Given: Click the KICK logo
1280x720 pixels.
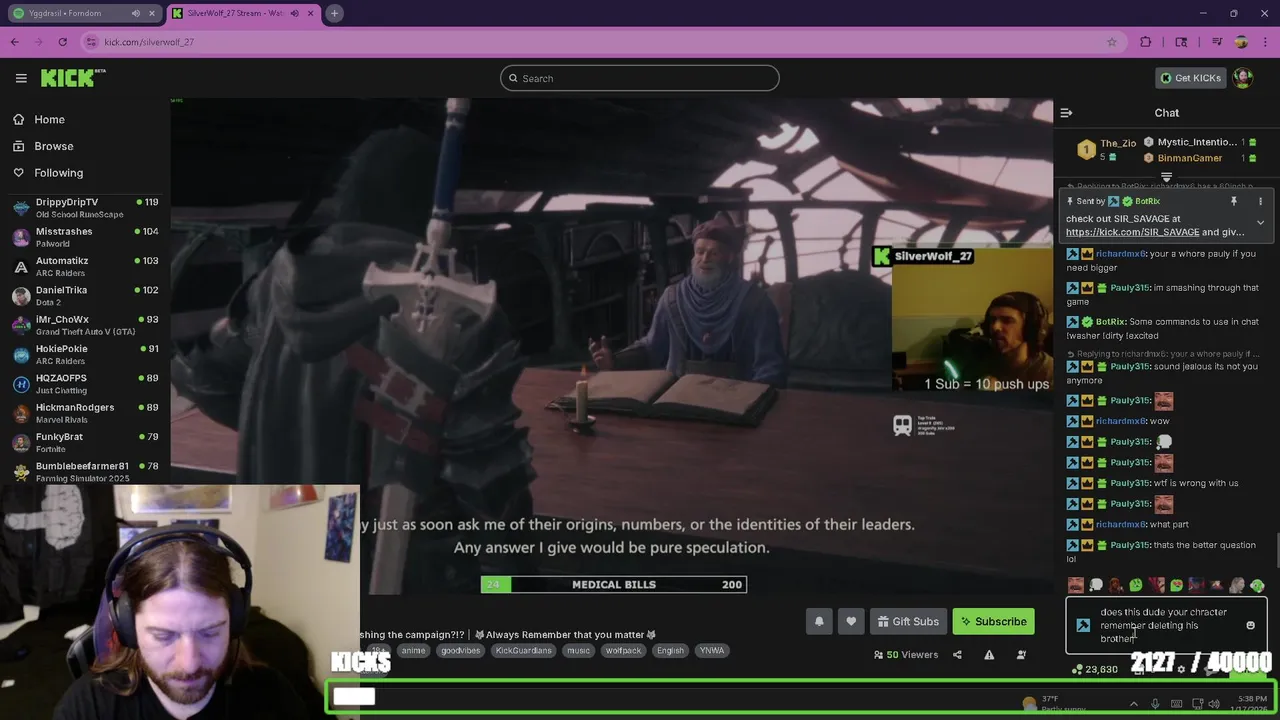Looking at the screenshot, I should click(73, 78).
